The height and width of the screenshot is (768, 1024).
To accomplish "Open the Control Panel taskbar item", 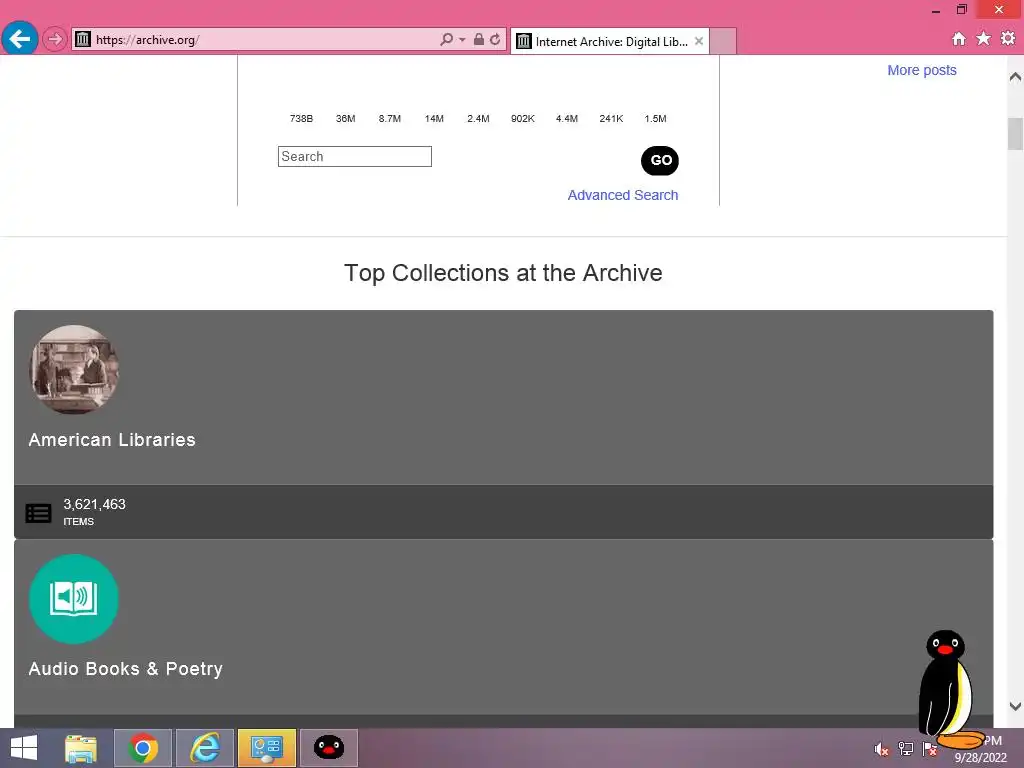I will point(267,748).
